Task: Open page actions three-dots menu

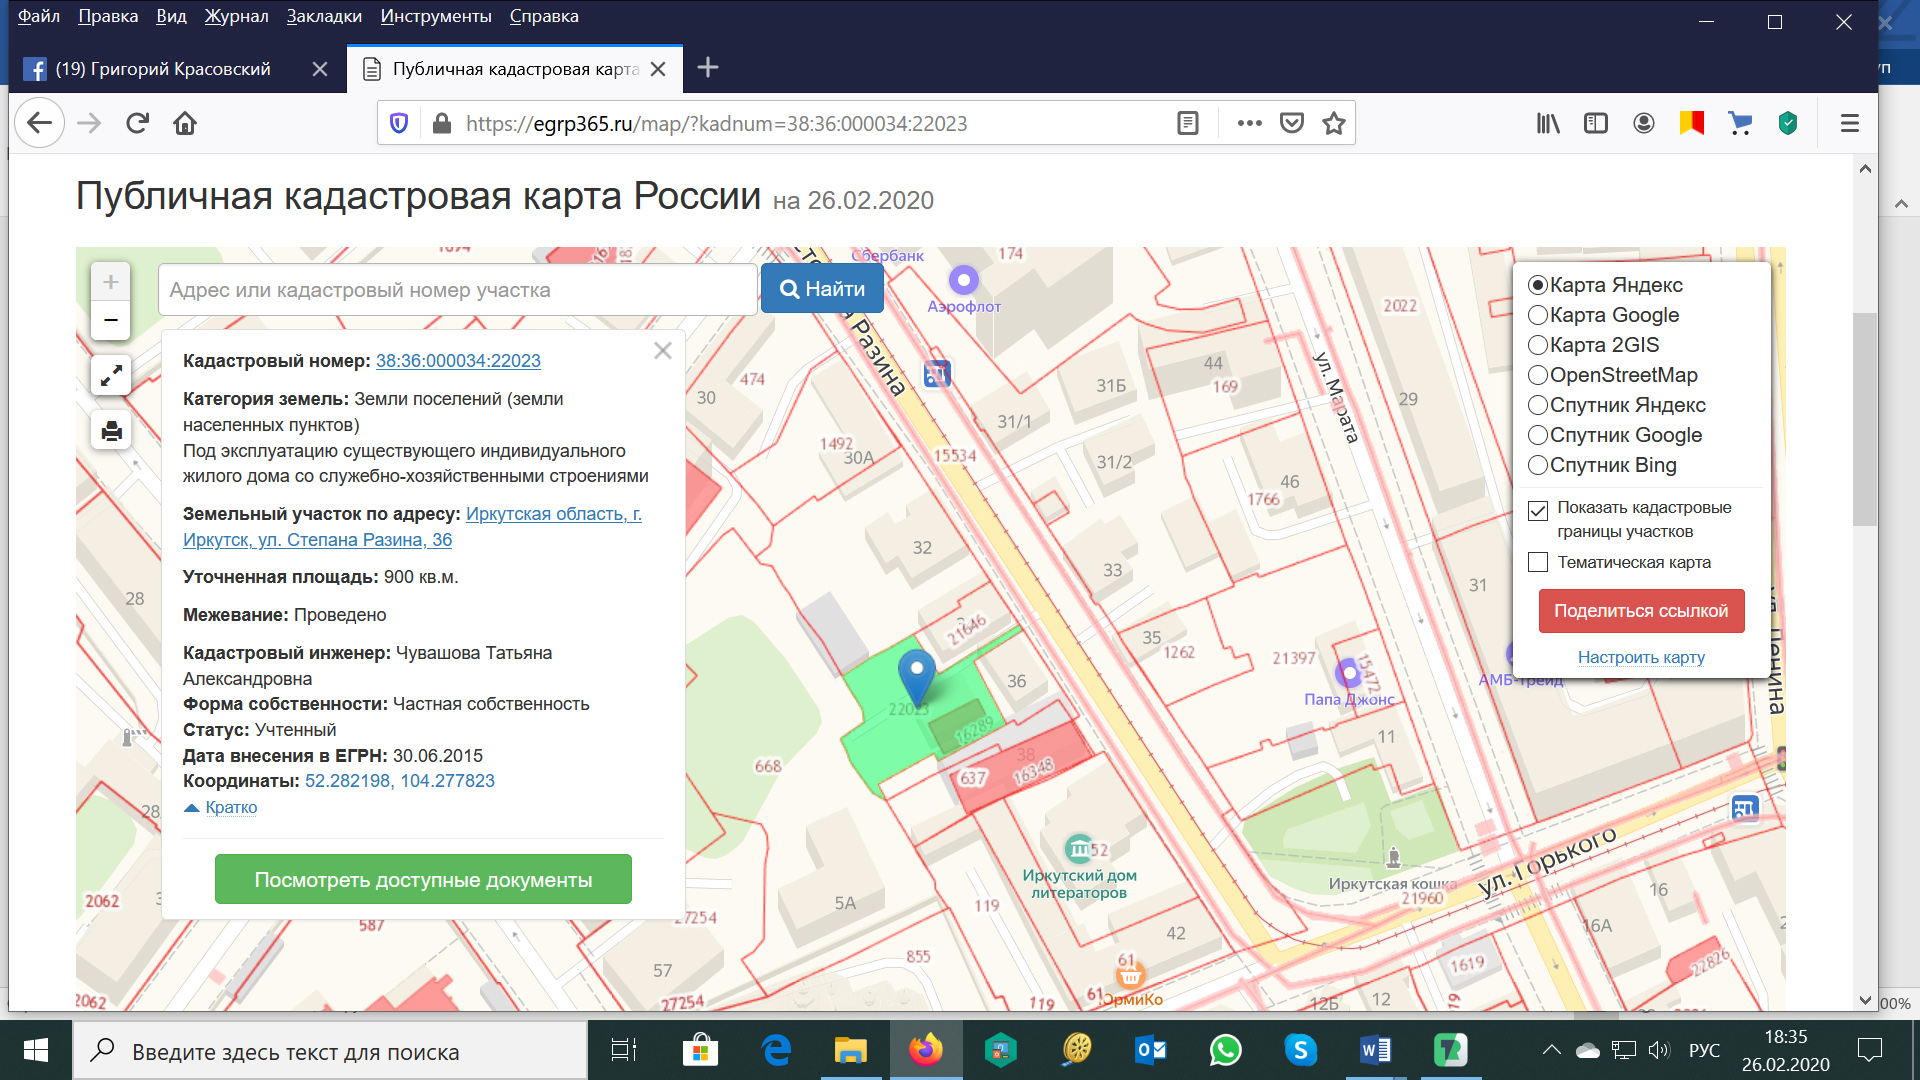Action: (1249, 123)
